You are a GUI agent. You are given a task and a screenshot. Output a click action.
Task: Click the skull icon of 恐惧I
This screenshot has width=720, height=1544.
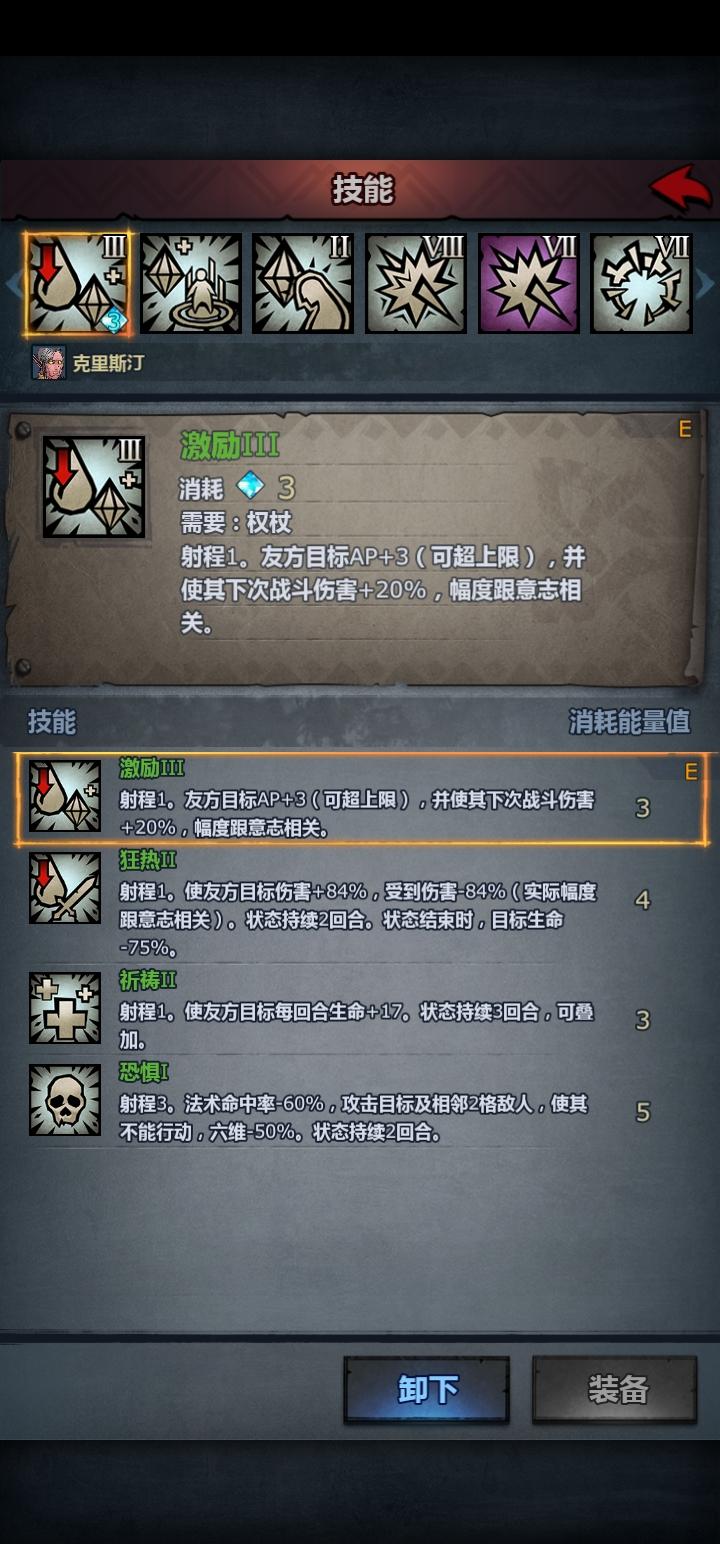coord(65,1100)
